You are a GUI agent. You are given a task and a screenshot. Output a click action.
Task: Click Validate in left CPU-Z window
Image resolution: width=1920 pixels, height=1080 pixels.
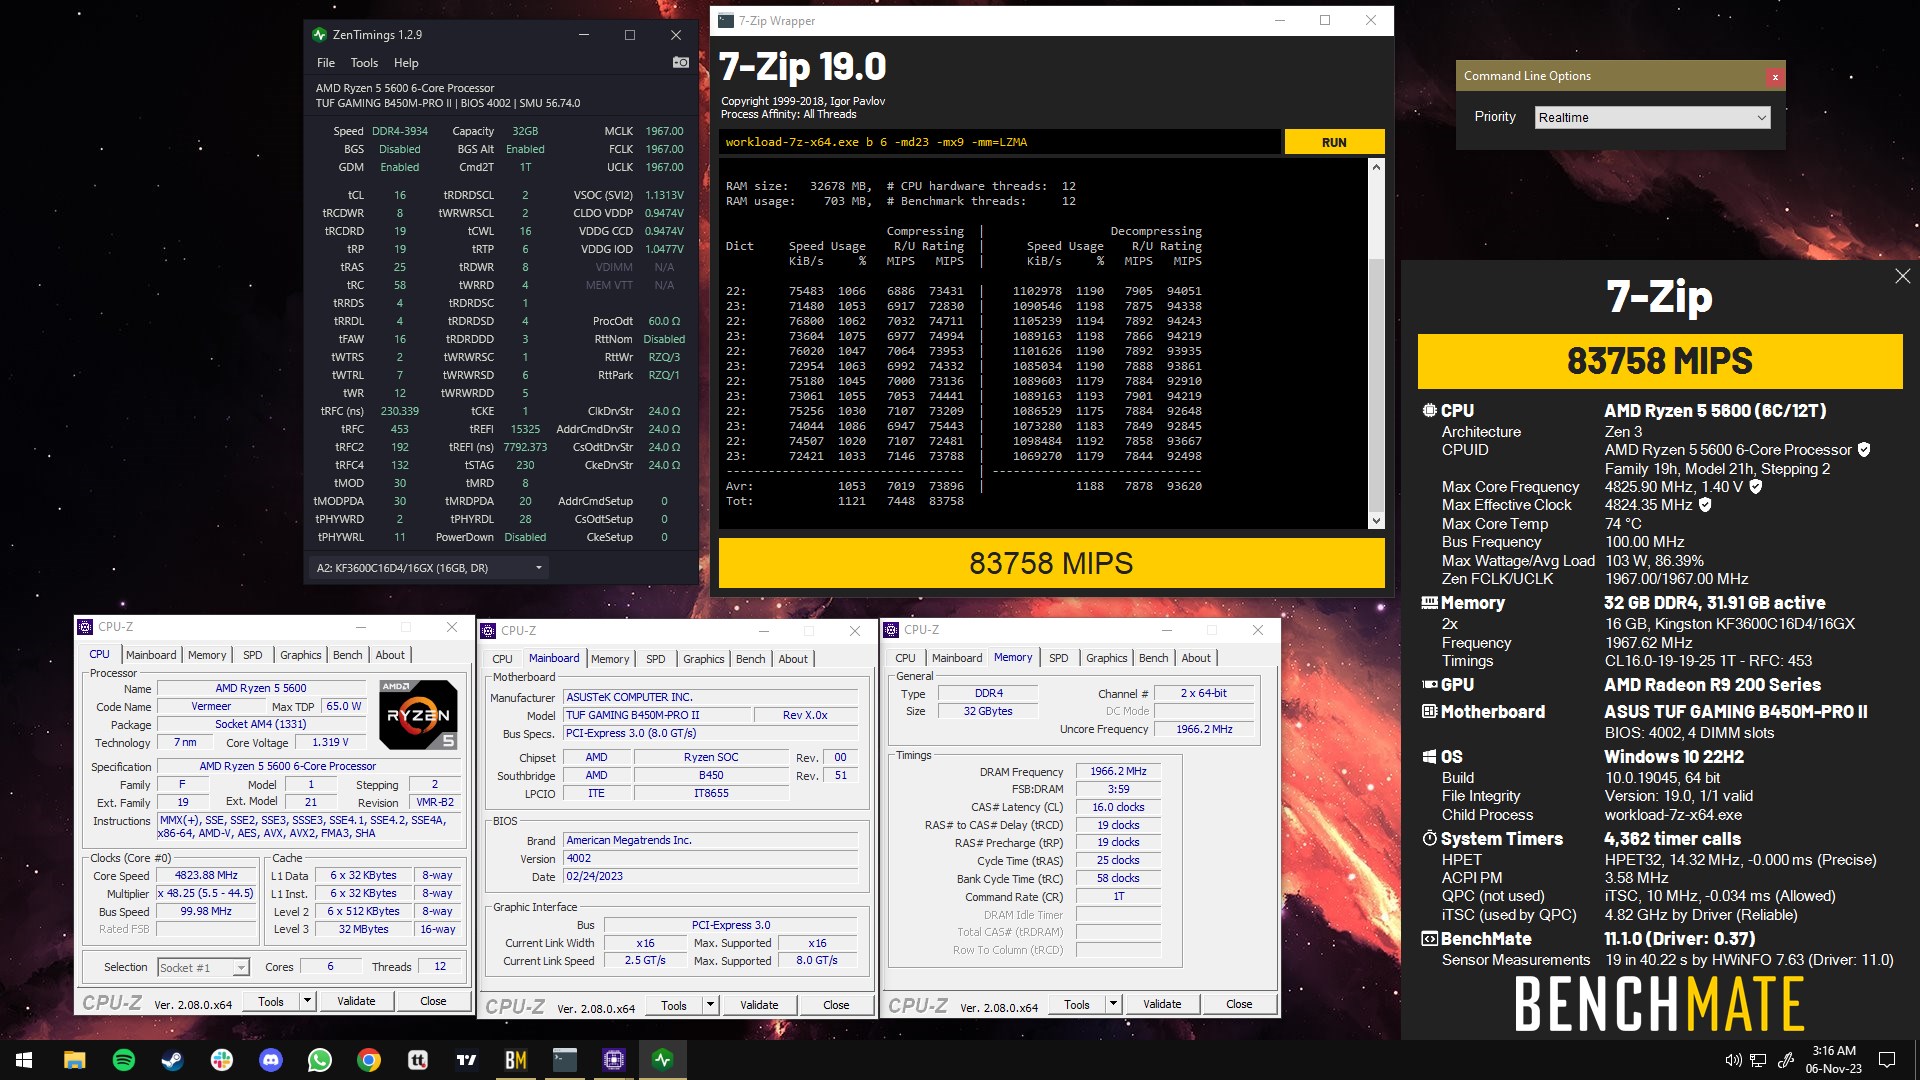pyautogui.click(x=356, y=1001)
